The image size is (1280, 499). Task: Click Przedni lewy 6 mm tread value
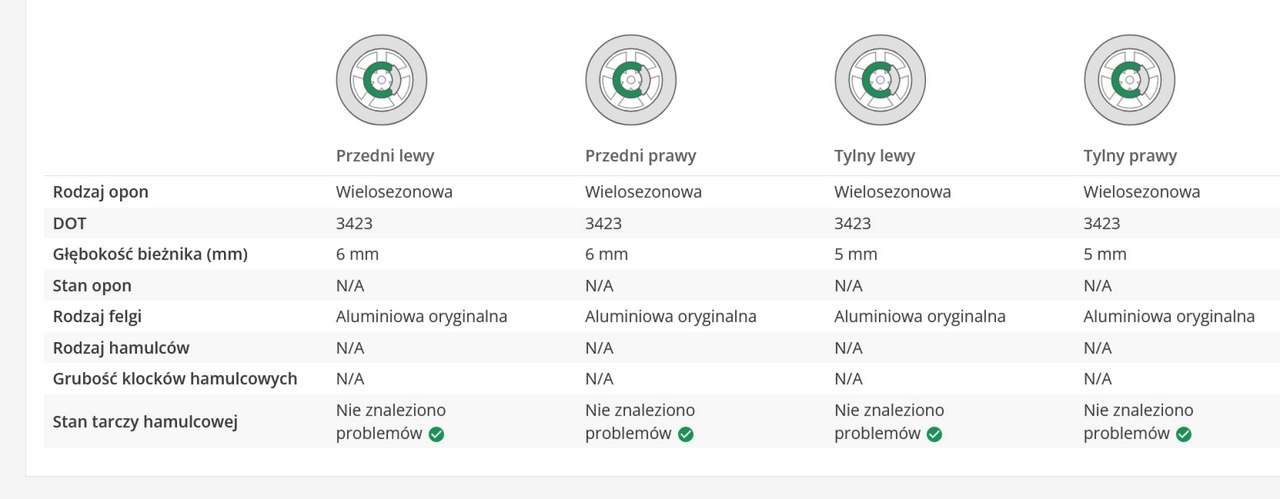[x=357, y=254]
